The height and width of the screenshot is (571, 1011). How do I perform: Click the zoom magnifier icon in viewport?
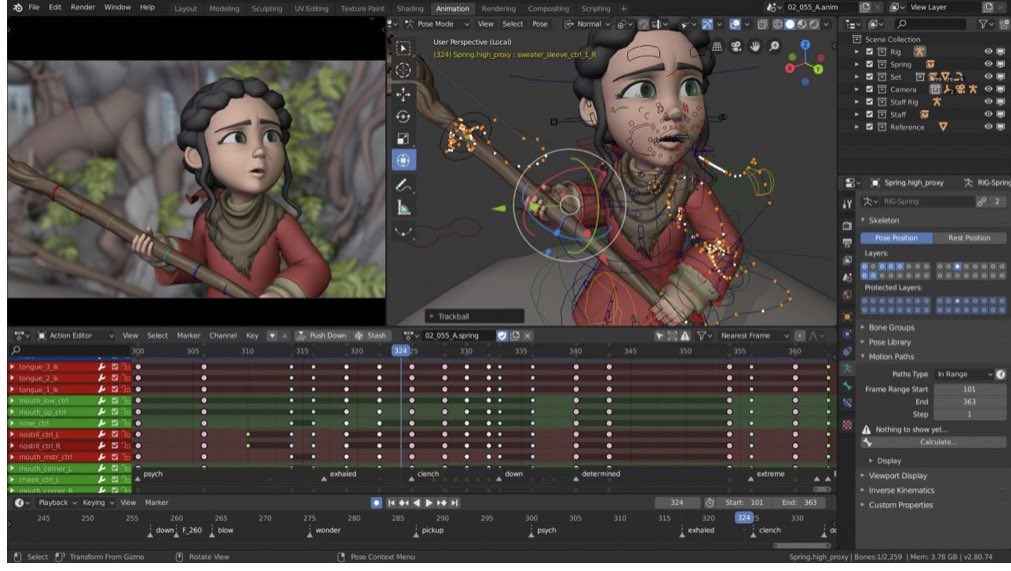point(774,46)
